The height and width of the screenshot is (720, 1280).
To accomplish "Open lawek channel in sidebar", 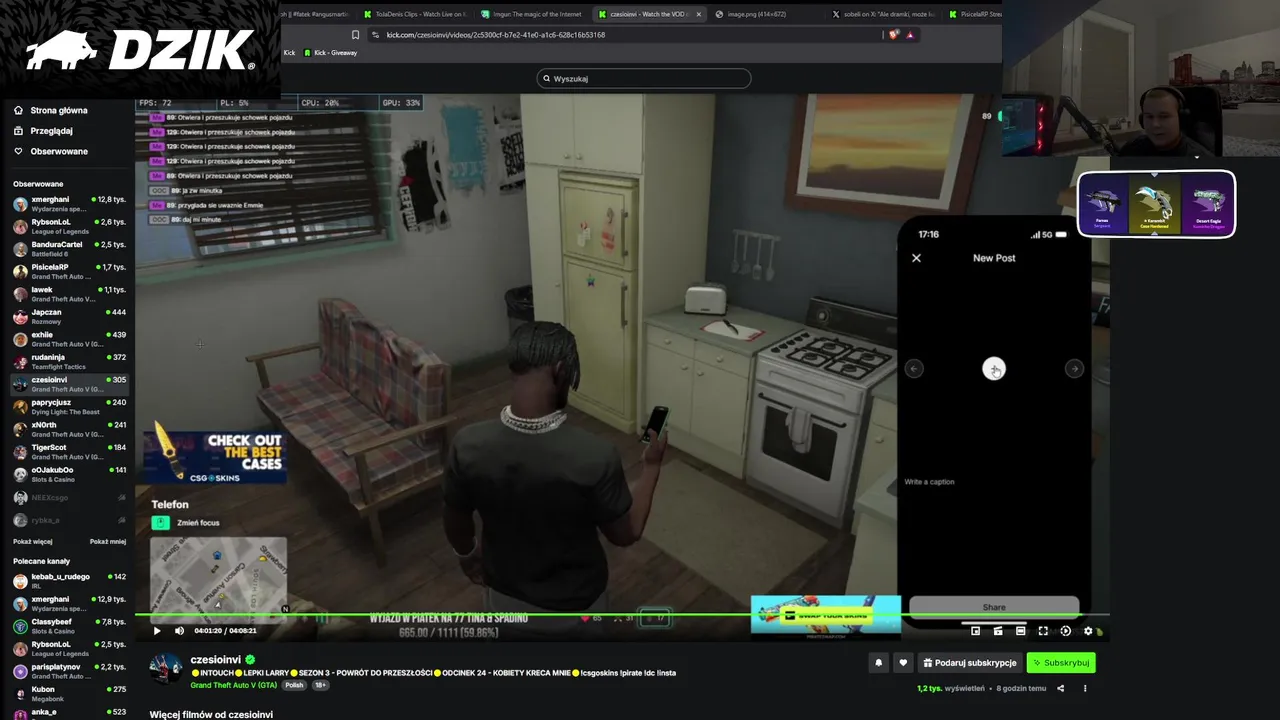I will point(70,293).
